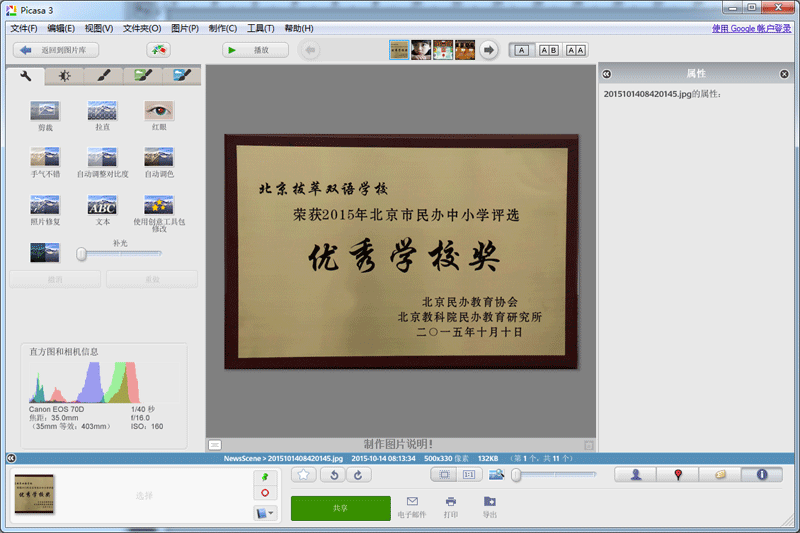Click the histogram graph
This screenshot has width=800, height=533.
point(104,382)
